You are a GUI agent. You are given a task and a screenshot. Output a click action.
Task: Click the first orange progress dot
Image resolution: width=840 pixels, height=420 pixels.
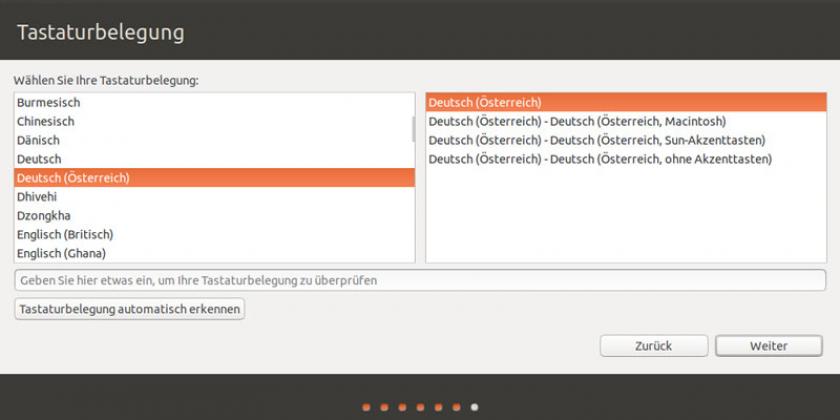pos(366,407)
